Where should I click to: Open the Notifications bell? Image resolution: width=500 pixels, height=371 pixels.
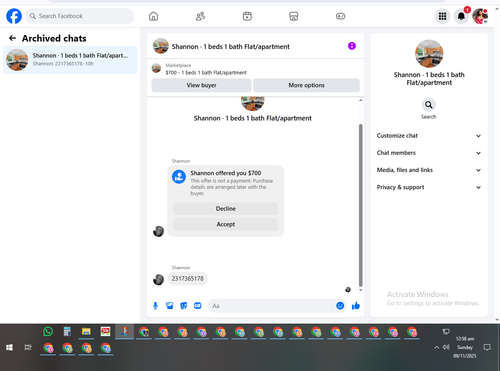pyautogui.click(x=461, y=16)
